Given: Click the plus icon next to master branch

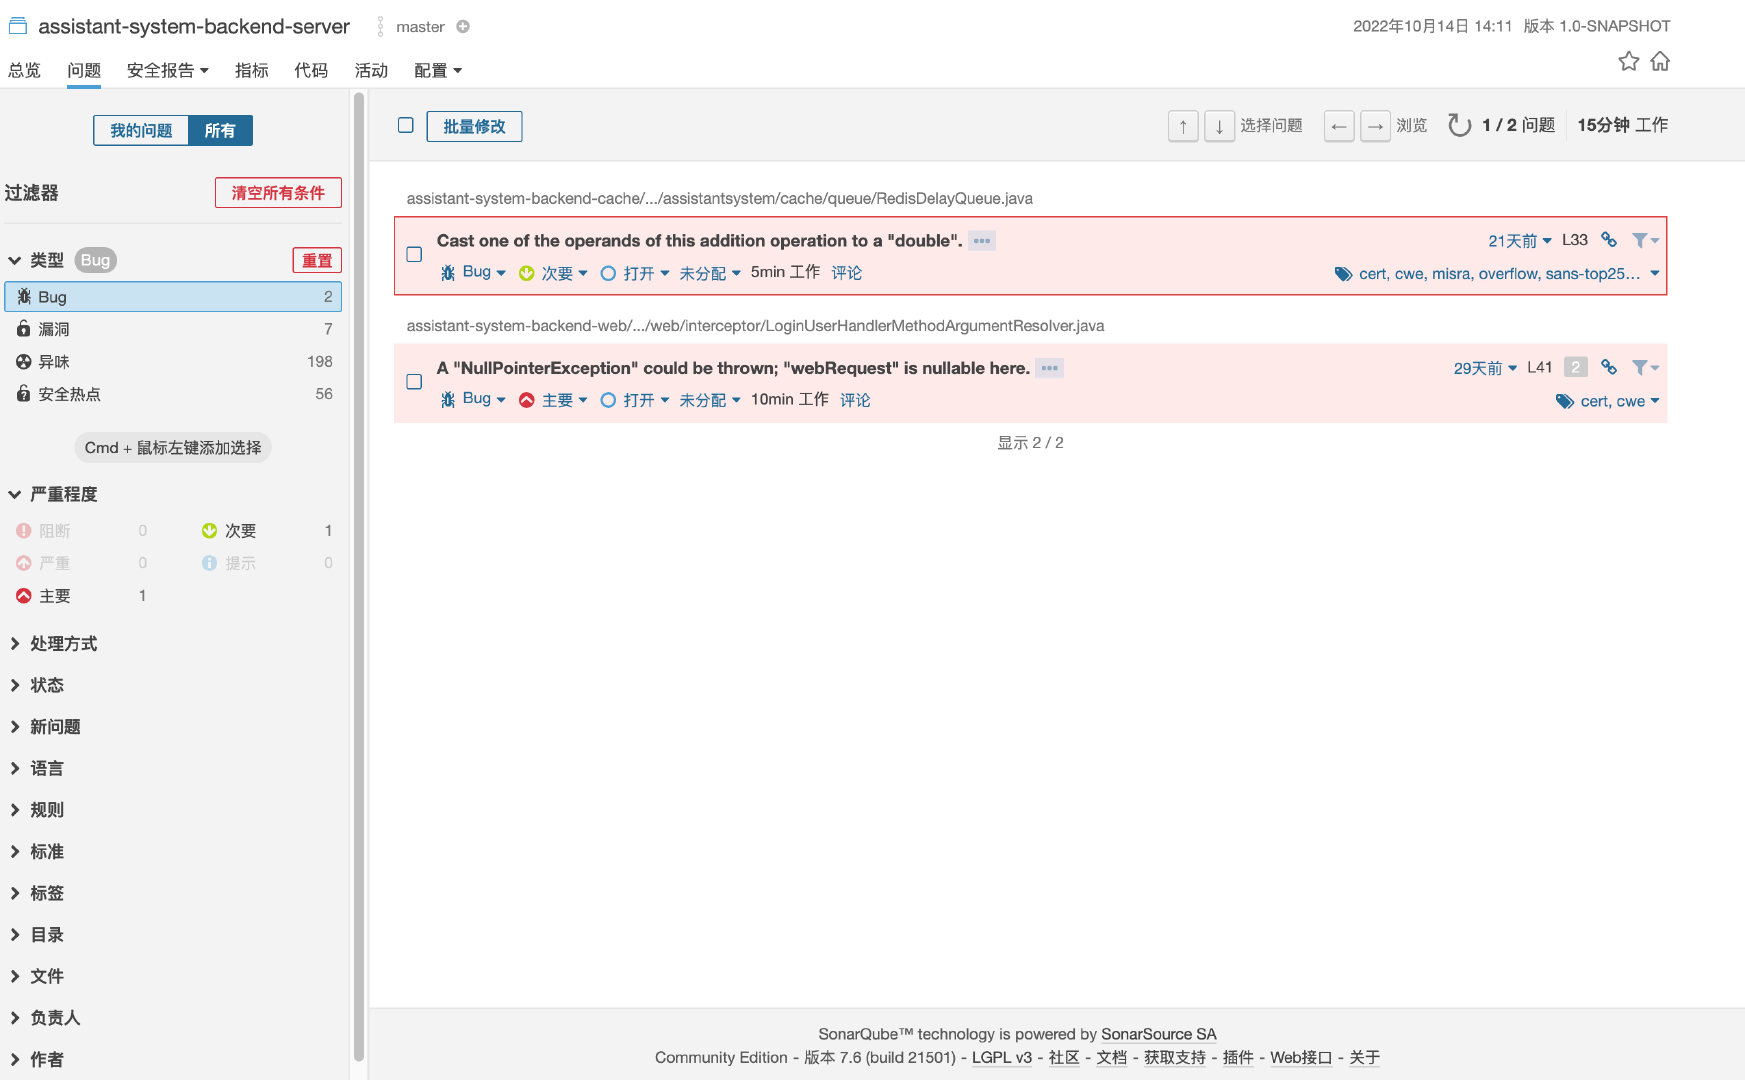Looking at the screenshot, I should tap(463, 27).
